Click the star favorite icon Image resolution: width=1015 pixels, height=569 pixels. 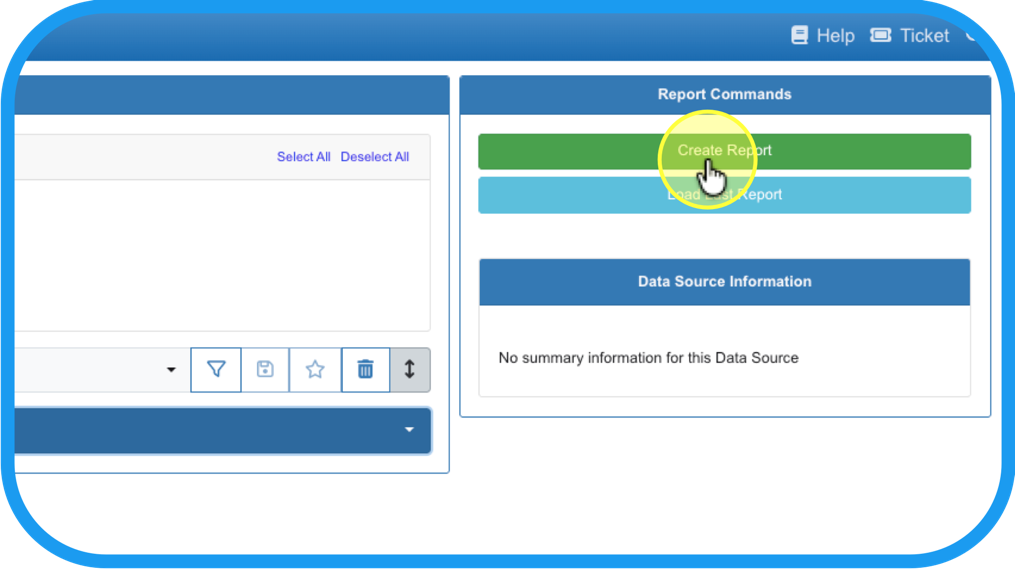pyautogui.click(x=315, y=370)
